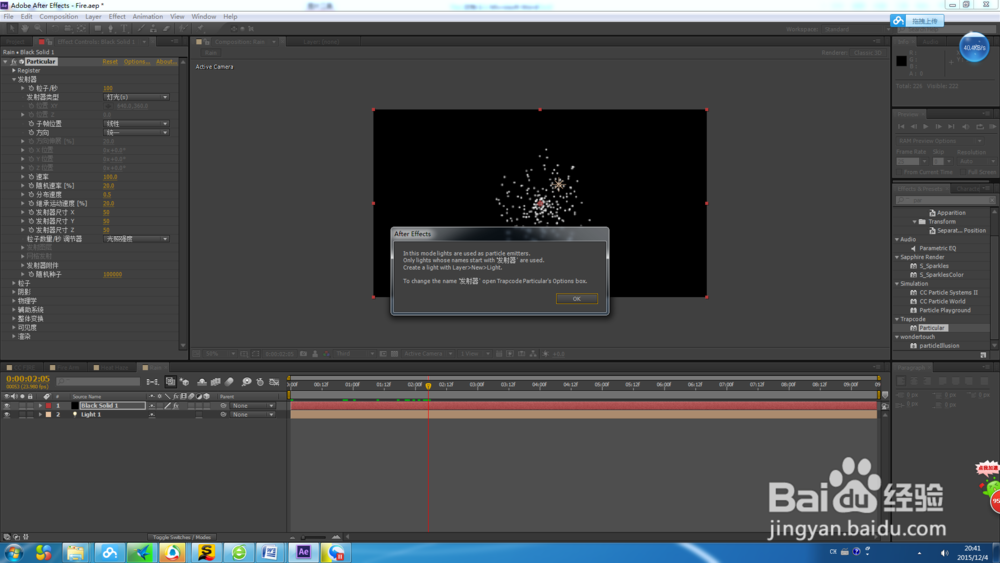Jump to last frame in Preview
Screen dimensions: 1000x563
[x=951, y=127]
